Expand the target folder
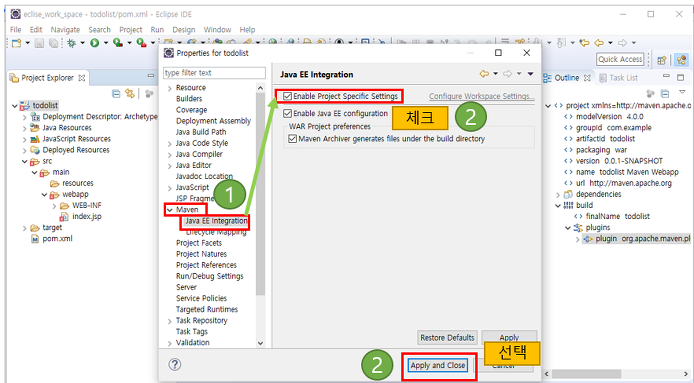Image resolution: width=694 pixels, height=383 pixels. pyautogui.click(x=25, y=228)
